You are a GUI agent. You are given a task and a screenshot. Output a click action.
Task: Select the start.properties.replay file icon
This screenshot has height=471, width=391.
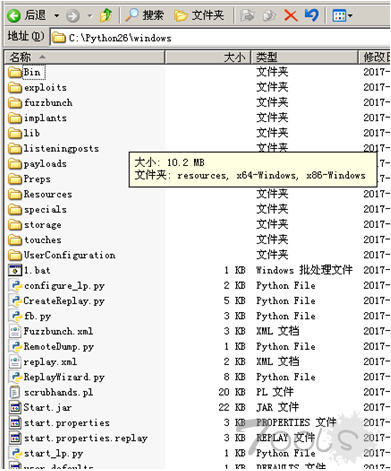point(15,438)
